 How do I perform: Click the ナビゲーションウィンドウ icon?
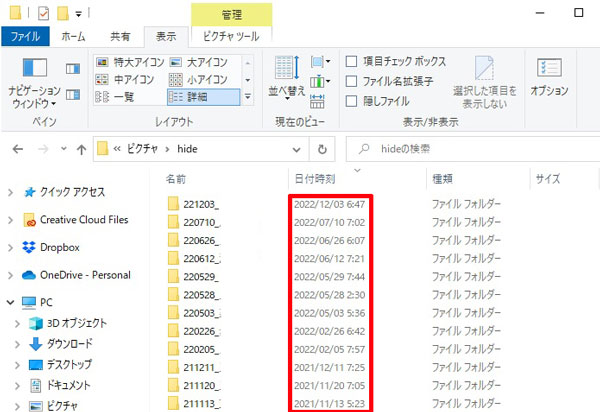click(x=35, y=72)
